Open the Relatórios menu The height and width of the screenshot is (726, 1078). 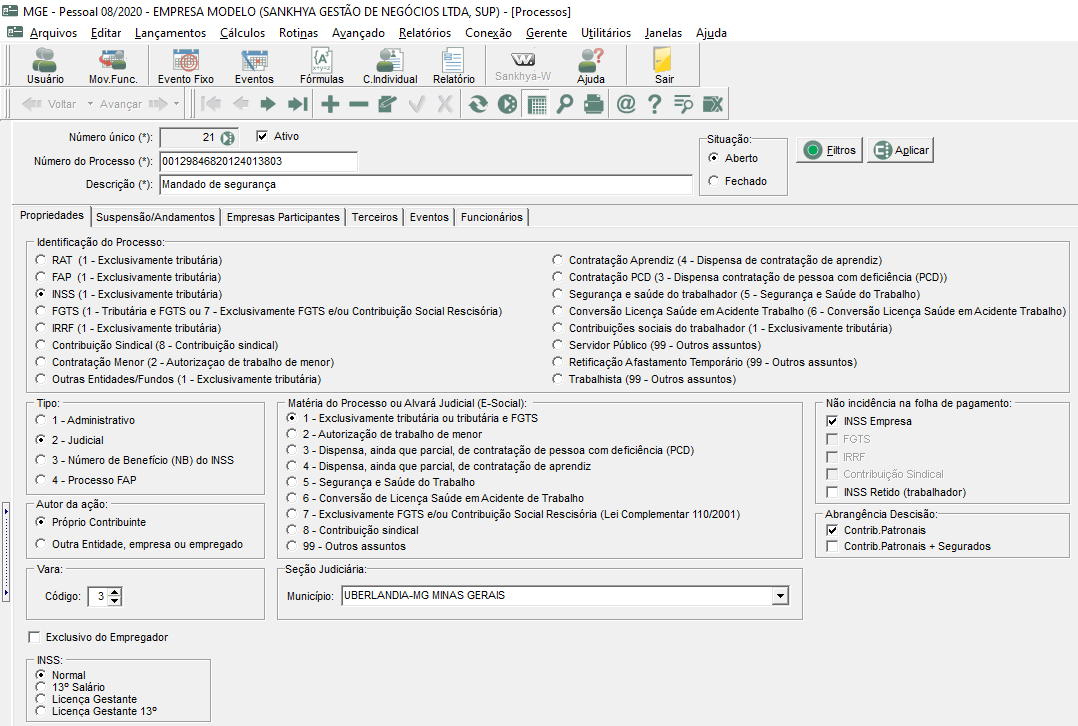click(425, 33)
